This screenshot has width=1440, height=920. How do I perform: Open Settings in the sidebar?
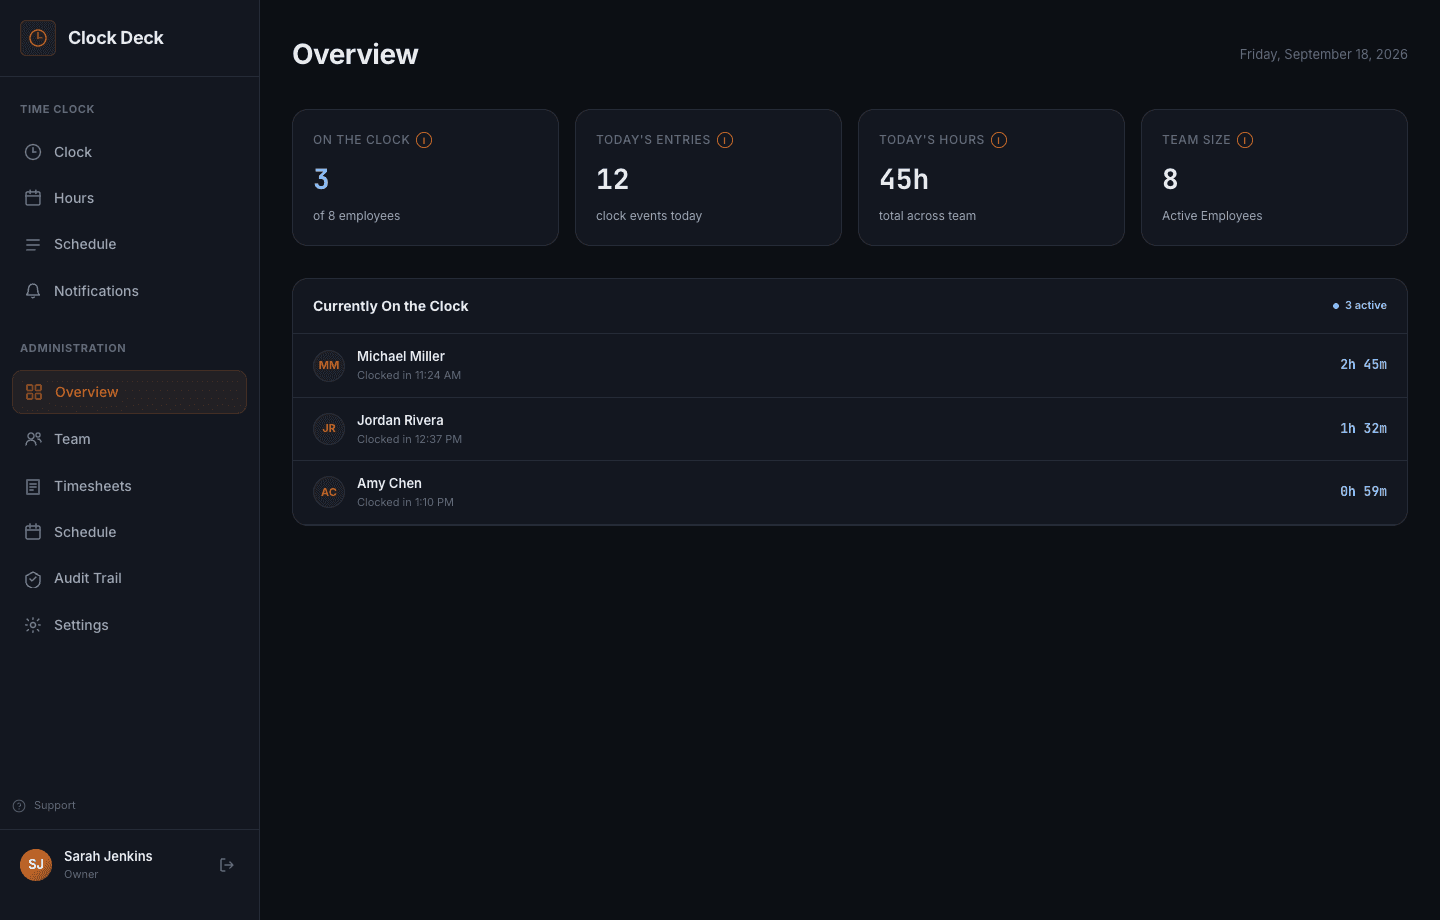(129, 625)
